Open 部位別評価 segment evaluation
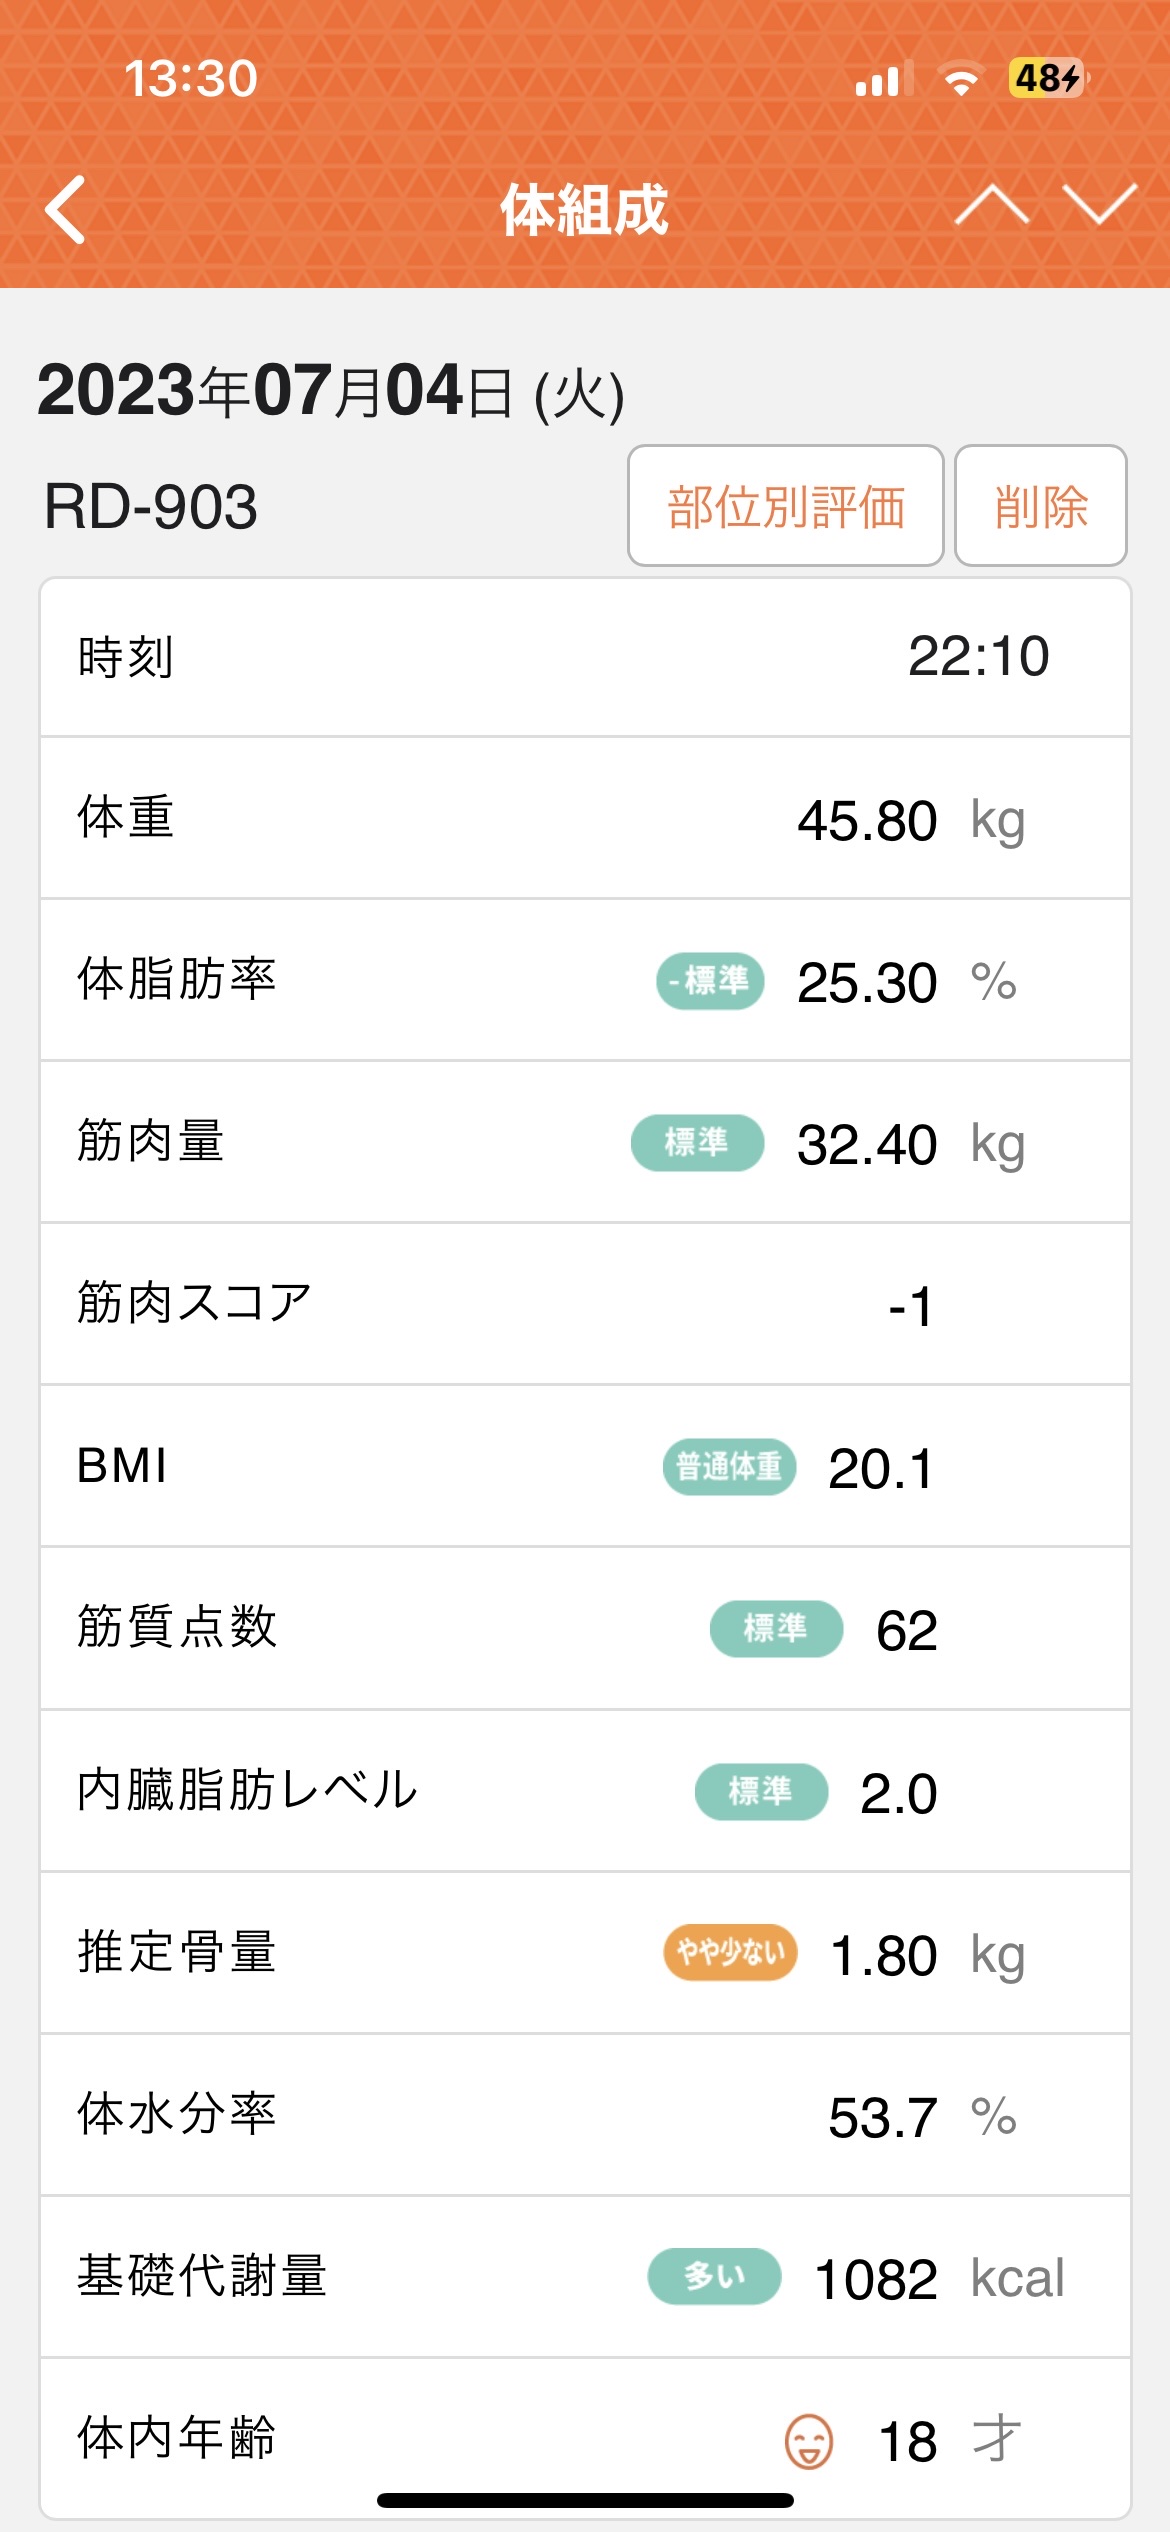 pos(785,506)
